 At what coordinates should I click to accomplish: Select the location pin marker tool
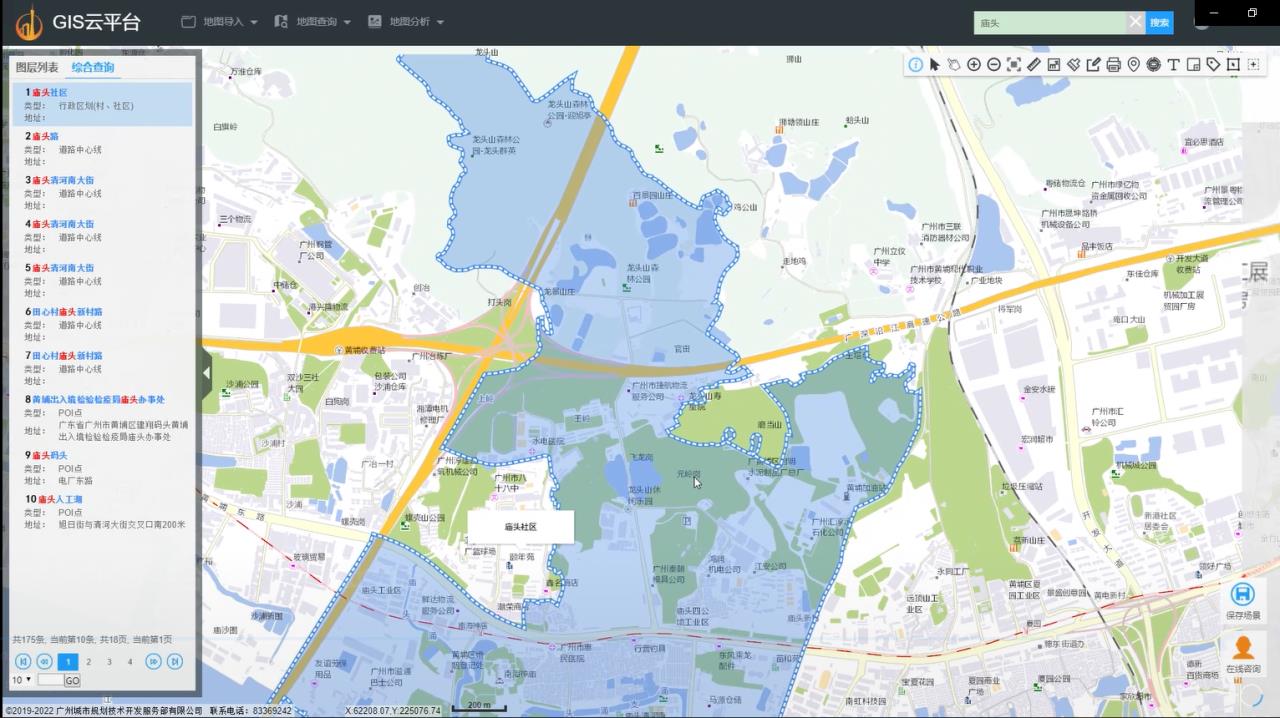(1133, 64)
